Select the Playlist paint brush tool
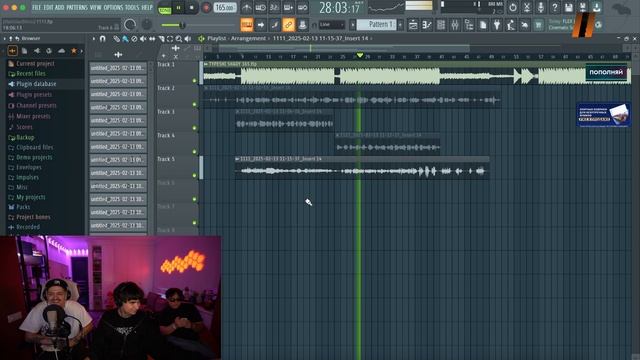The width and height of the screenshot is (640, 360). [125, 39]
